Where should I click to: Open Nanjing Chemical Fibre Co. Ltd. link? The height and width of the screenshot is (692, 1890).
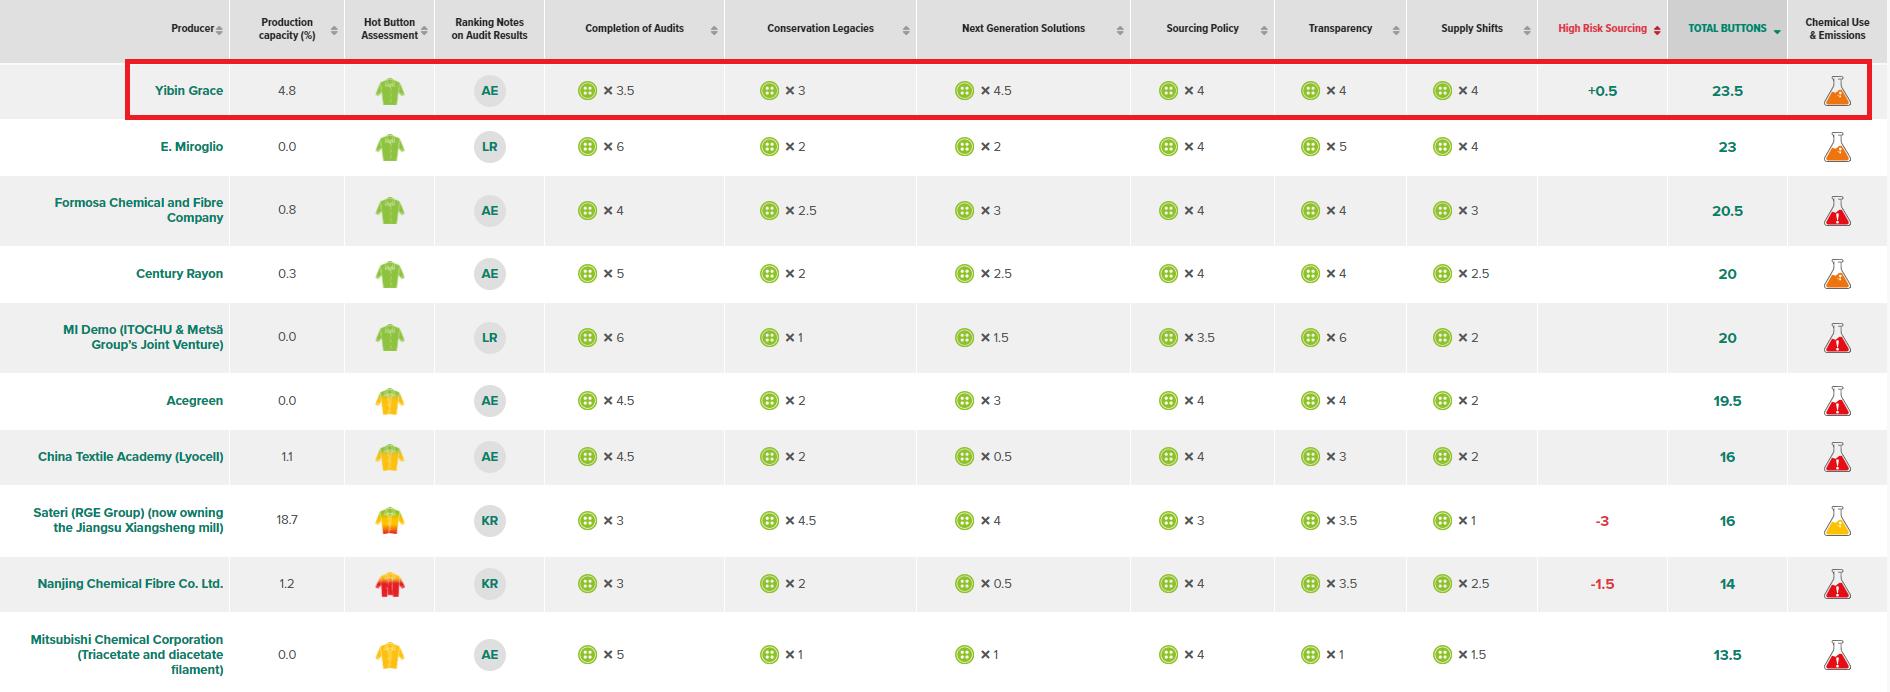(131, 584)
